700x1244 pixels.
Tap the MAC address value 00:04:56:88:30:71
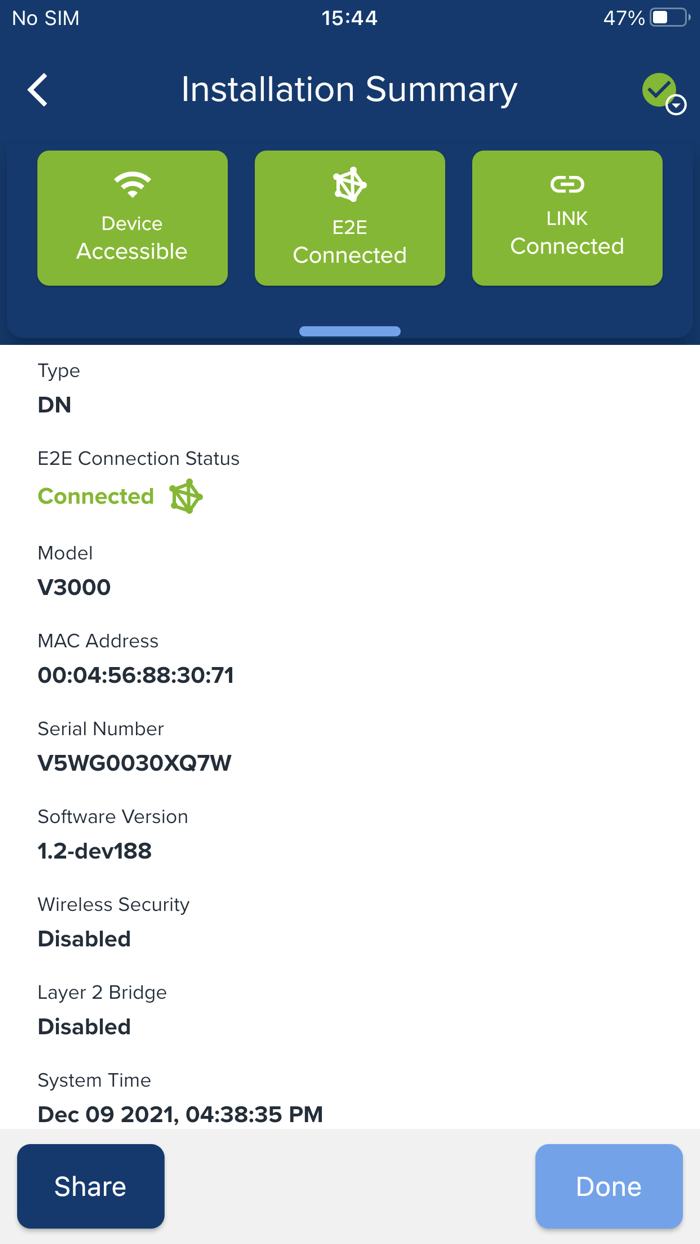[x=136, y=675]
